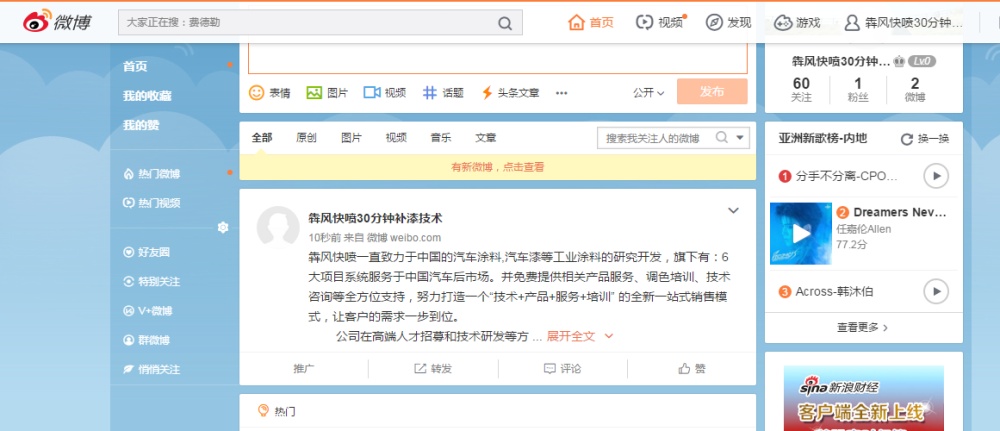Add a video using 视频 compose icon

(371, 92)
